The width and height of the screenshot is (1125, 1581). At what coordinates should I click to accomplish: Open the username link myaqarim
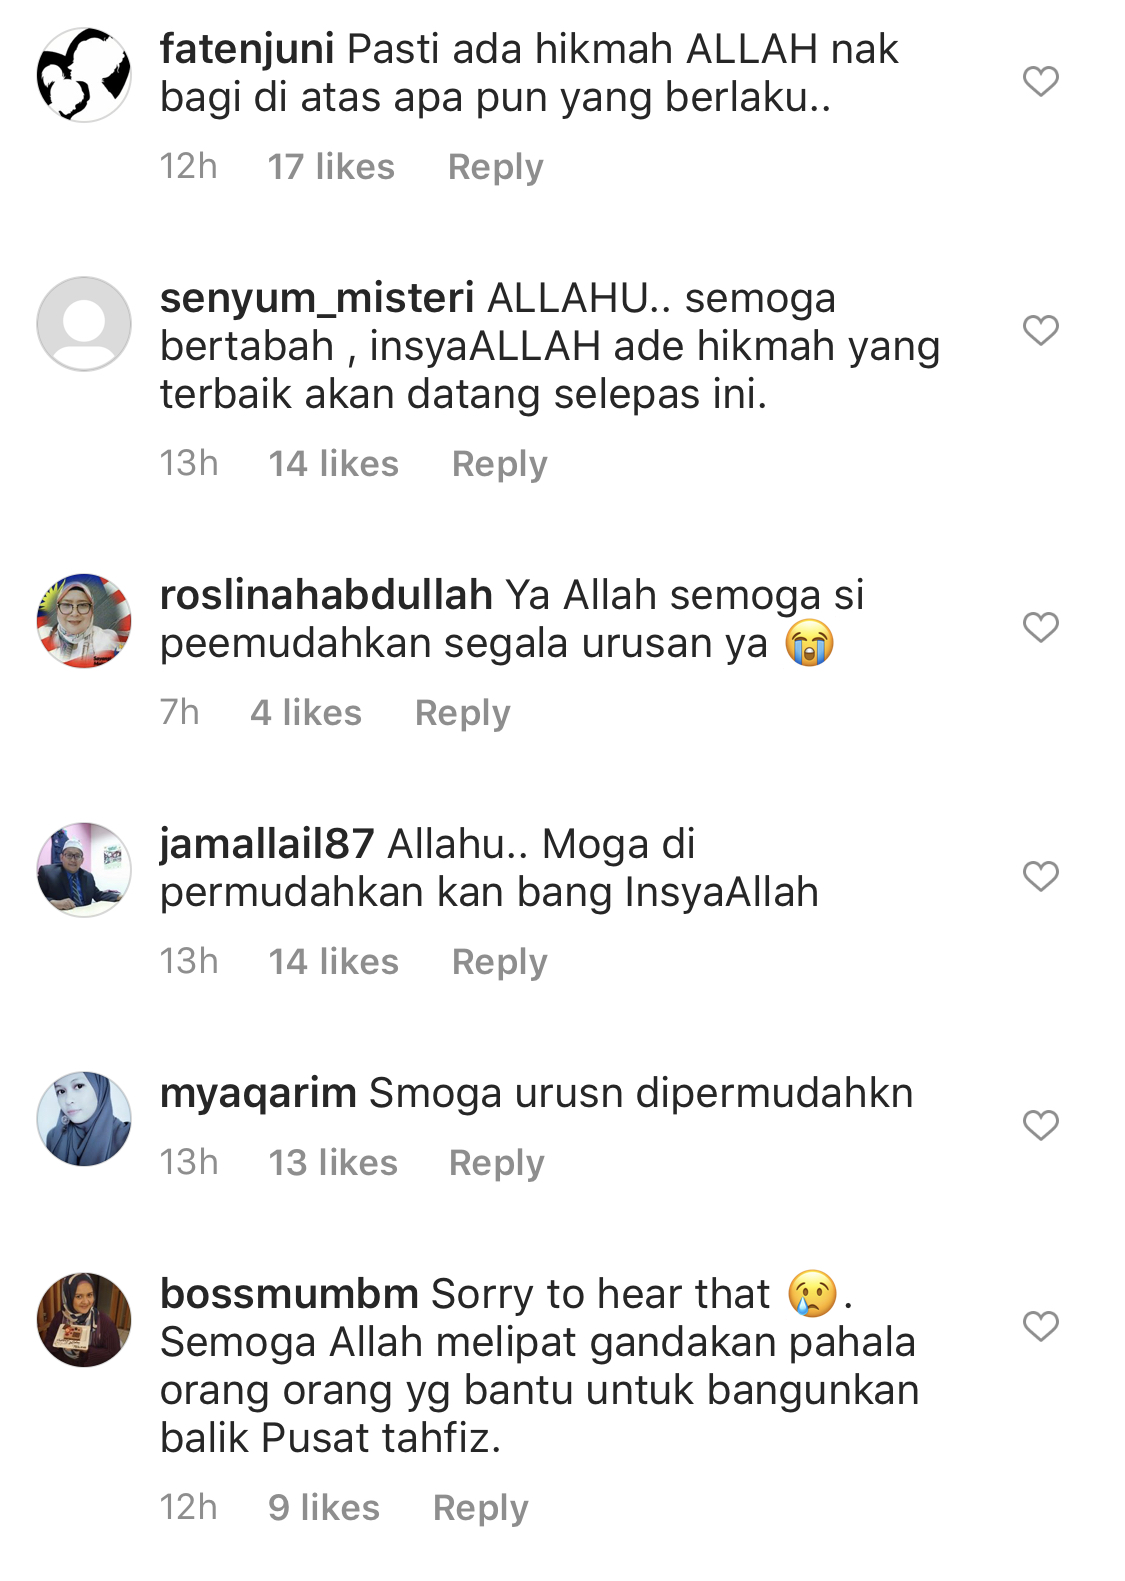[x=258, y=1094]
